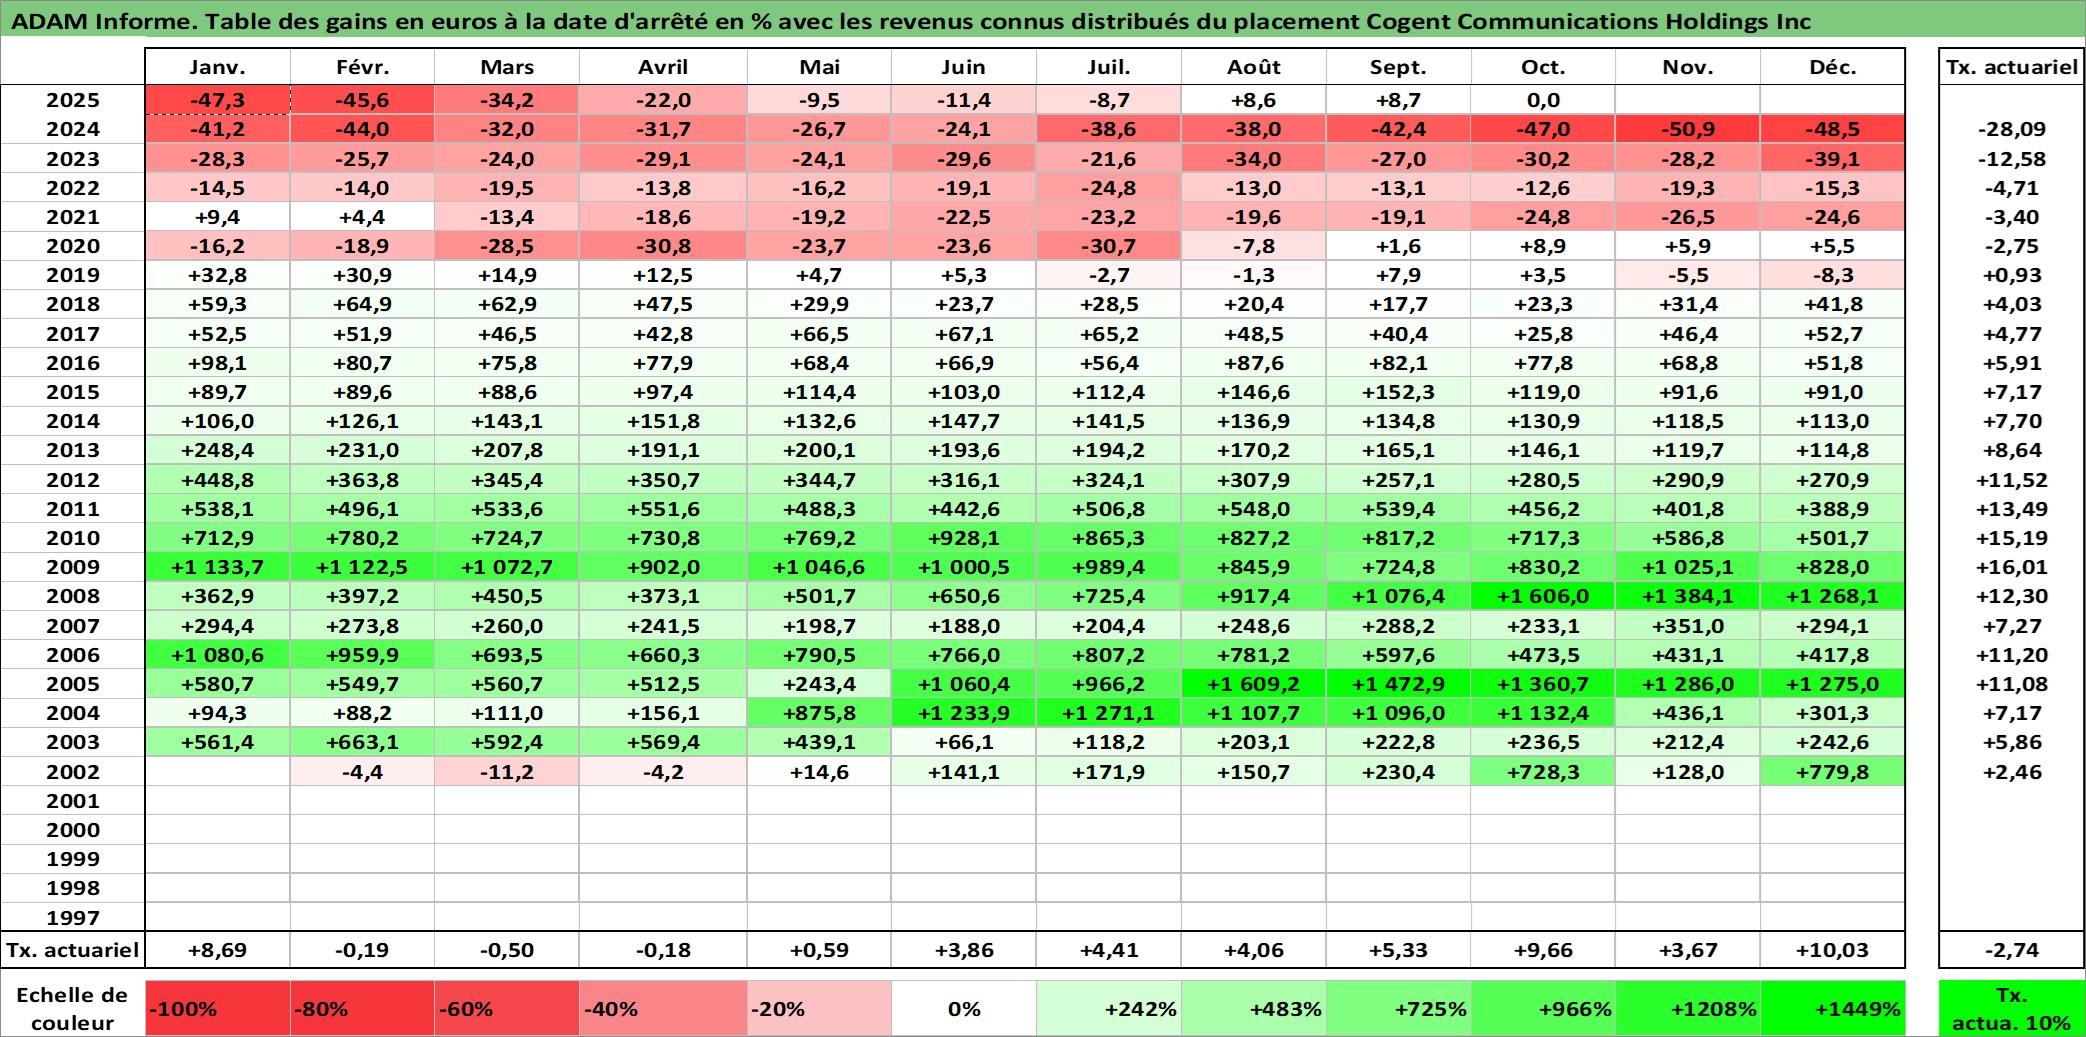Select the Tx. actua. 10% green box

pyautogui.click(x=2012, y=1008)
